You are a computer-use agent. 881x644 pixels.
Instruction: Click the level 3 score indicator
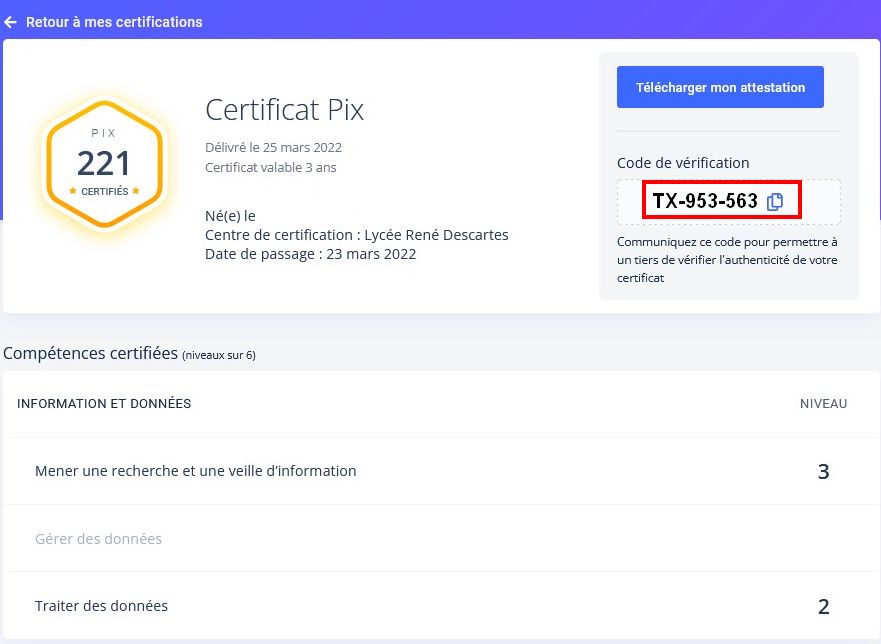(823, 470)
